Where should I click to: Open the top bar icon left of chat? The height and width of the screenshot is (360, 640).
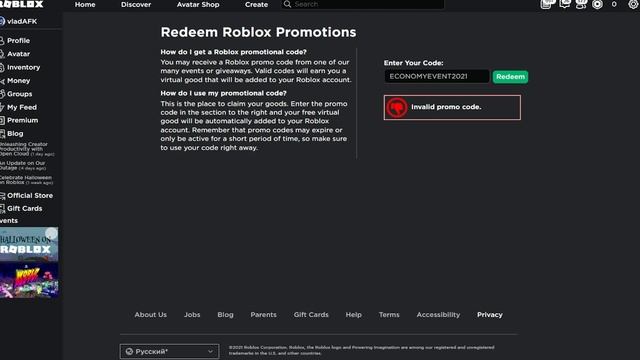[x=547, y=4]
